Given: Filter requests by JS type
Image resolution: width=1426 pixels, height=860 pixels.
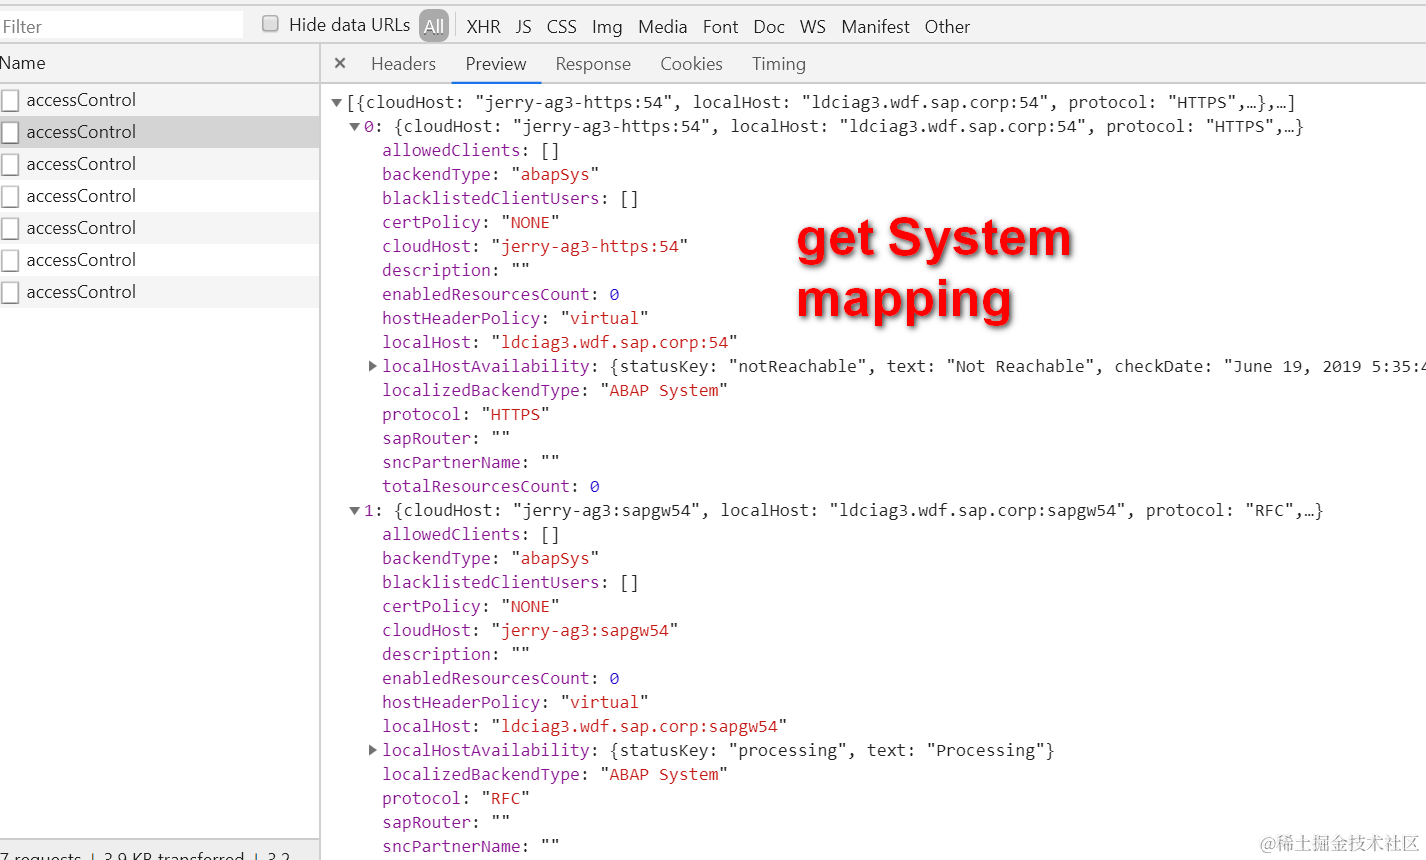Looking at the screenshot, I should [x=524, y=27].
